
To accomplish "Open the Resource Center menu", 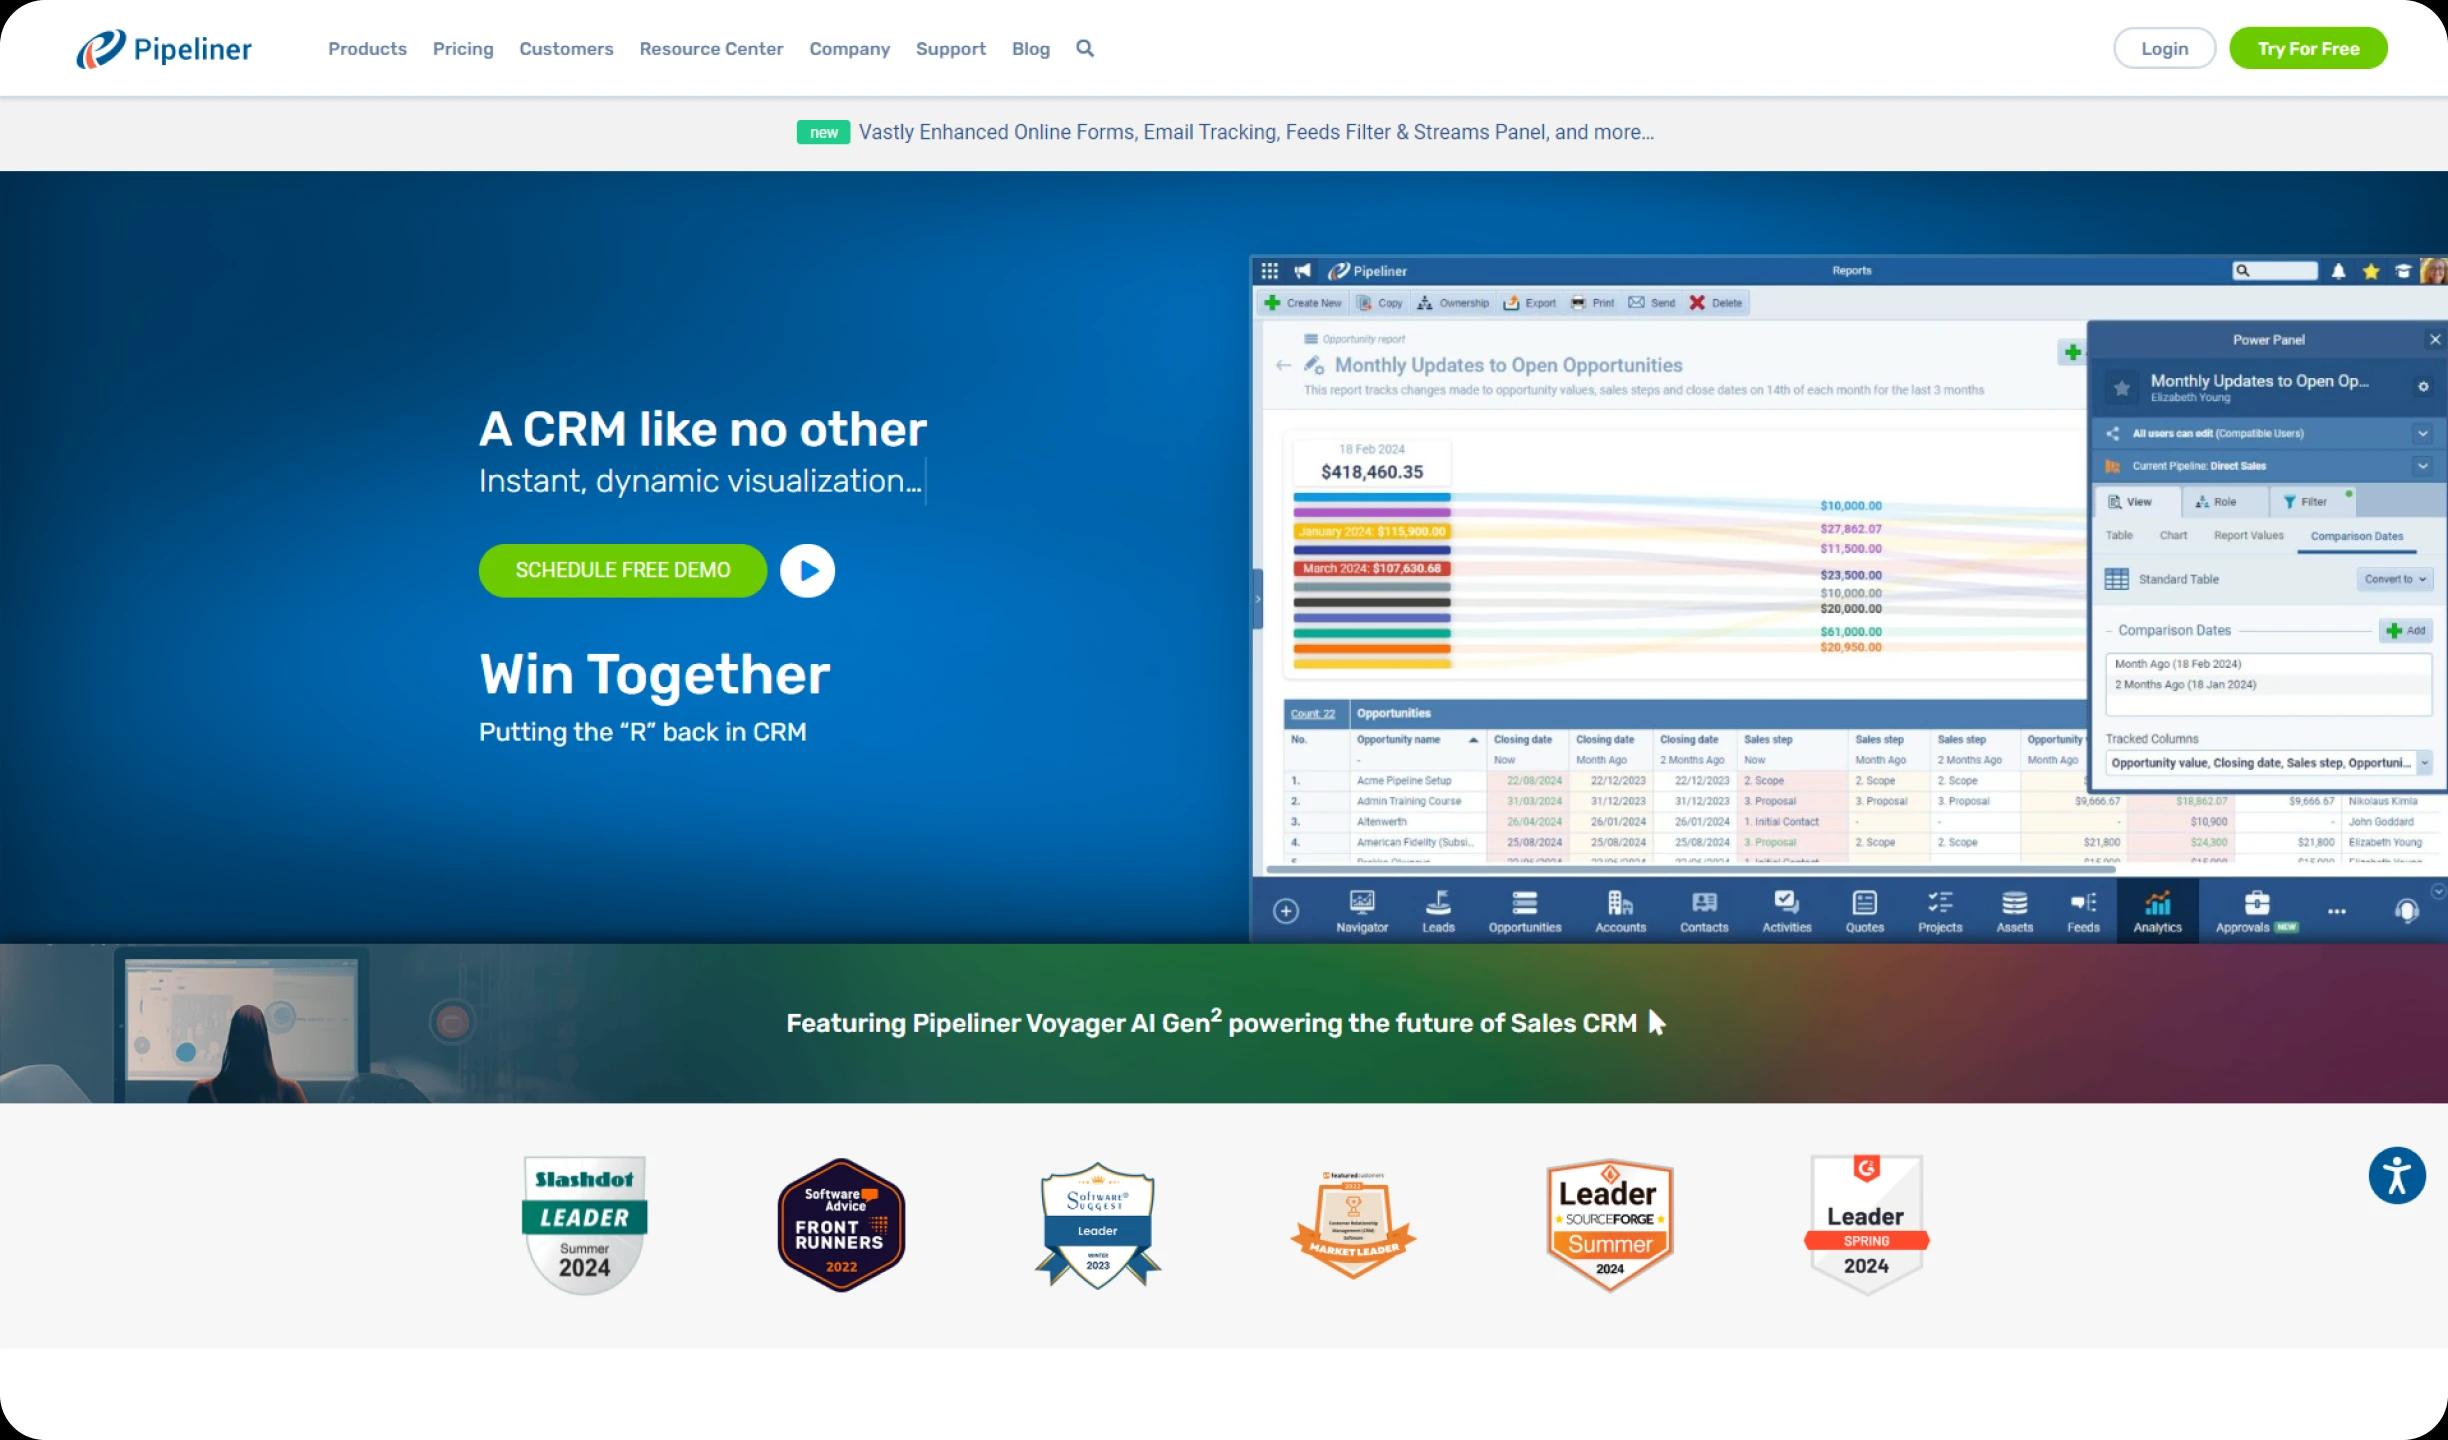I will click(x=711, y=48).
